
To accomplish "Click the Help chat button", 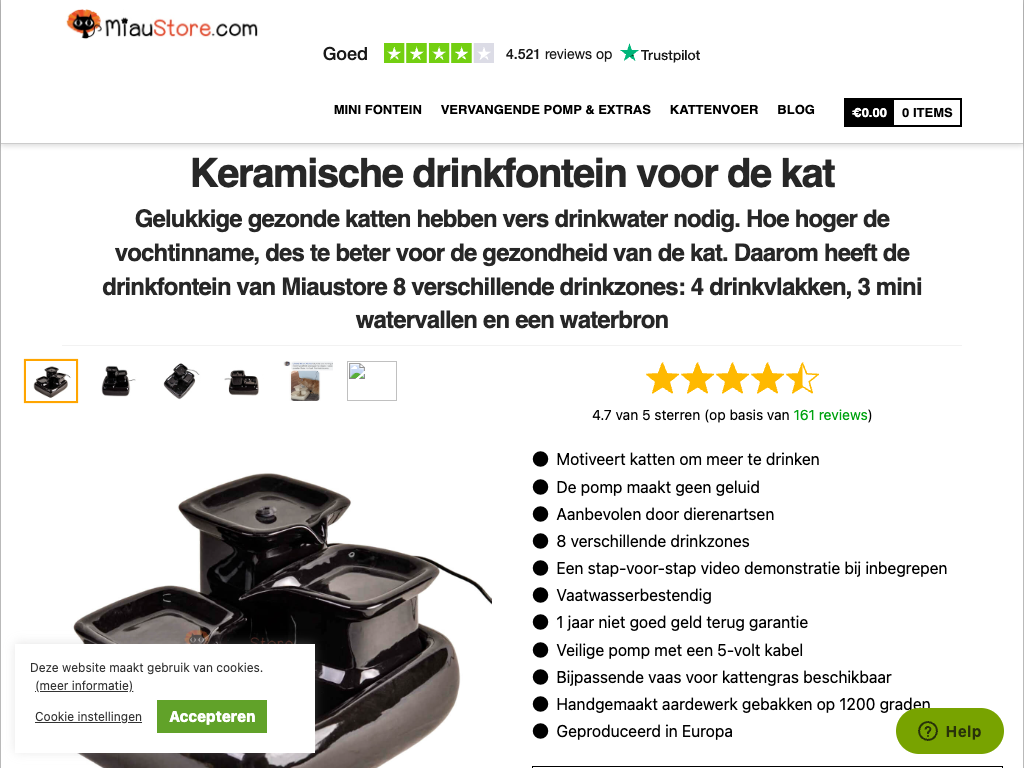I will coord(950,731).
